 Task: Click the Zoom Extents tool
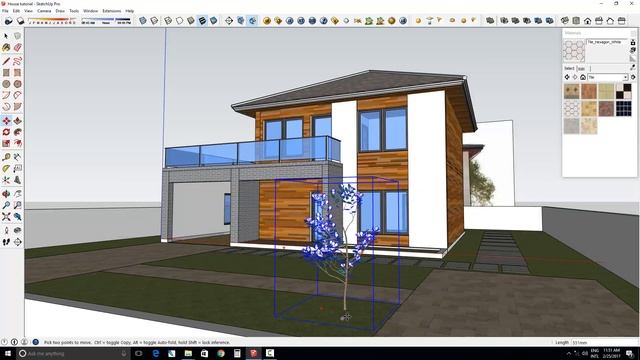[x=6, y=217]
